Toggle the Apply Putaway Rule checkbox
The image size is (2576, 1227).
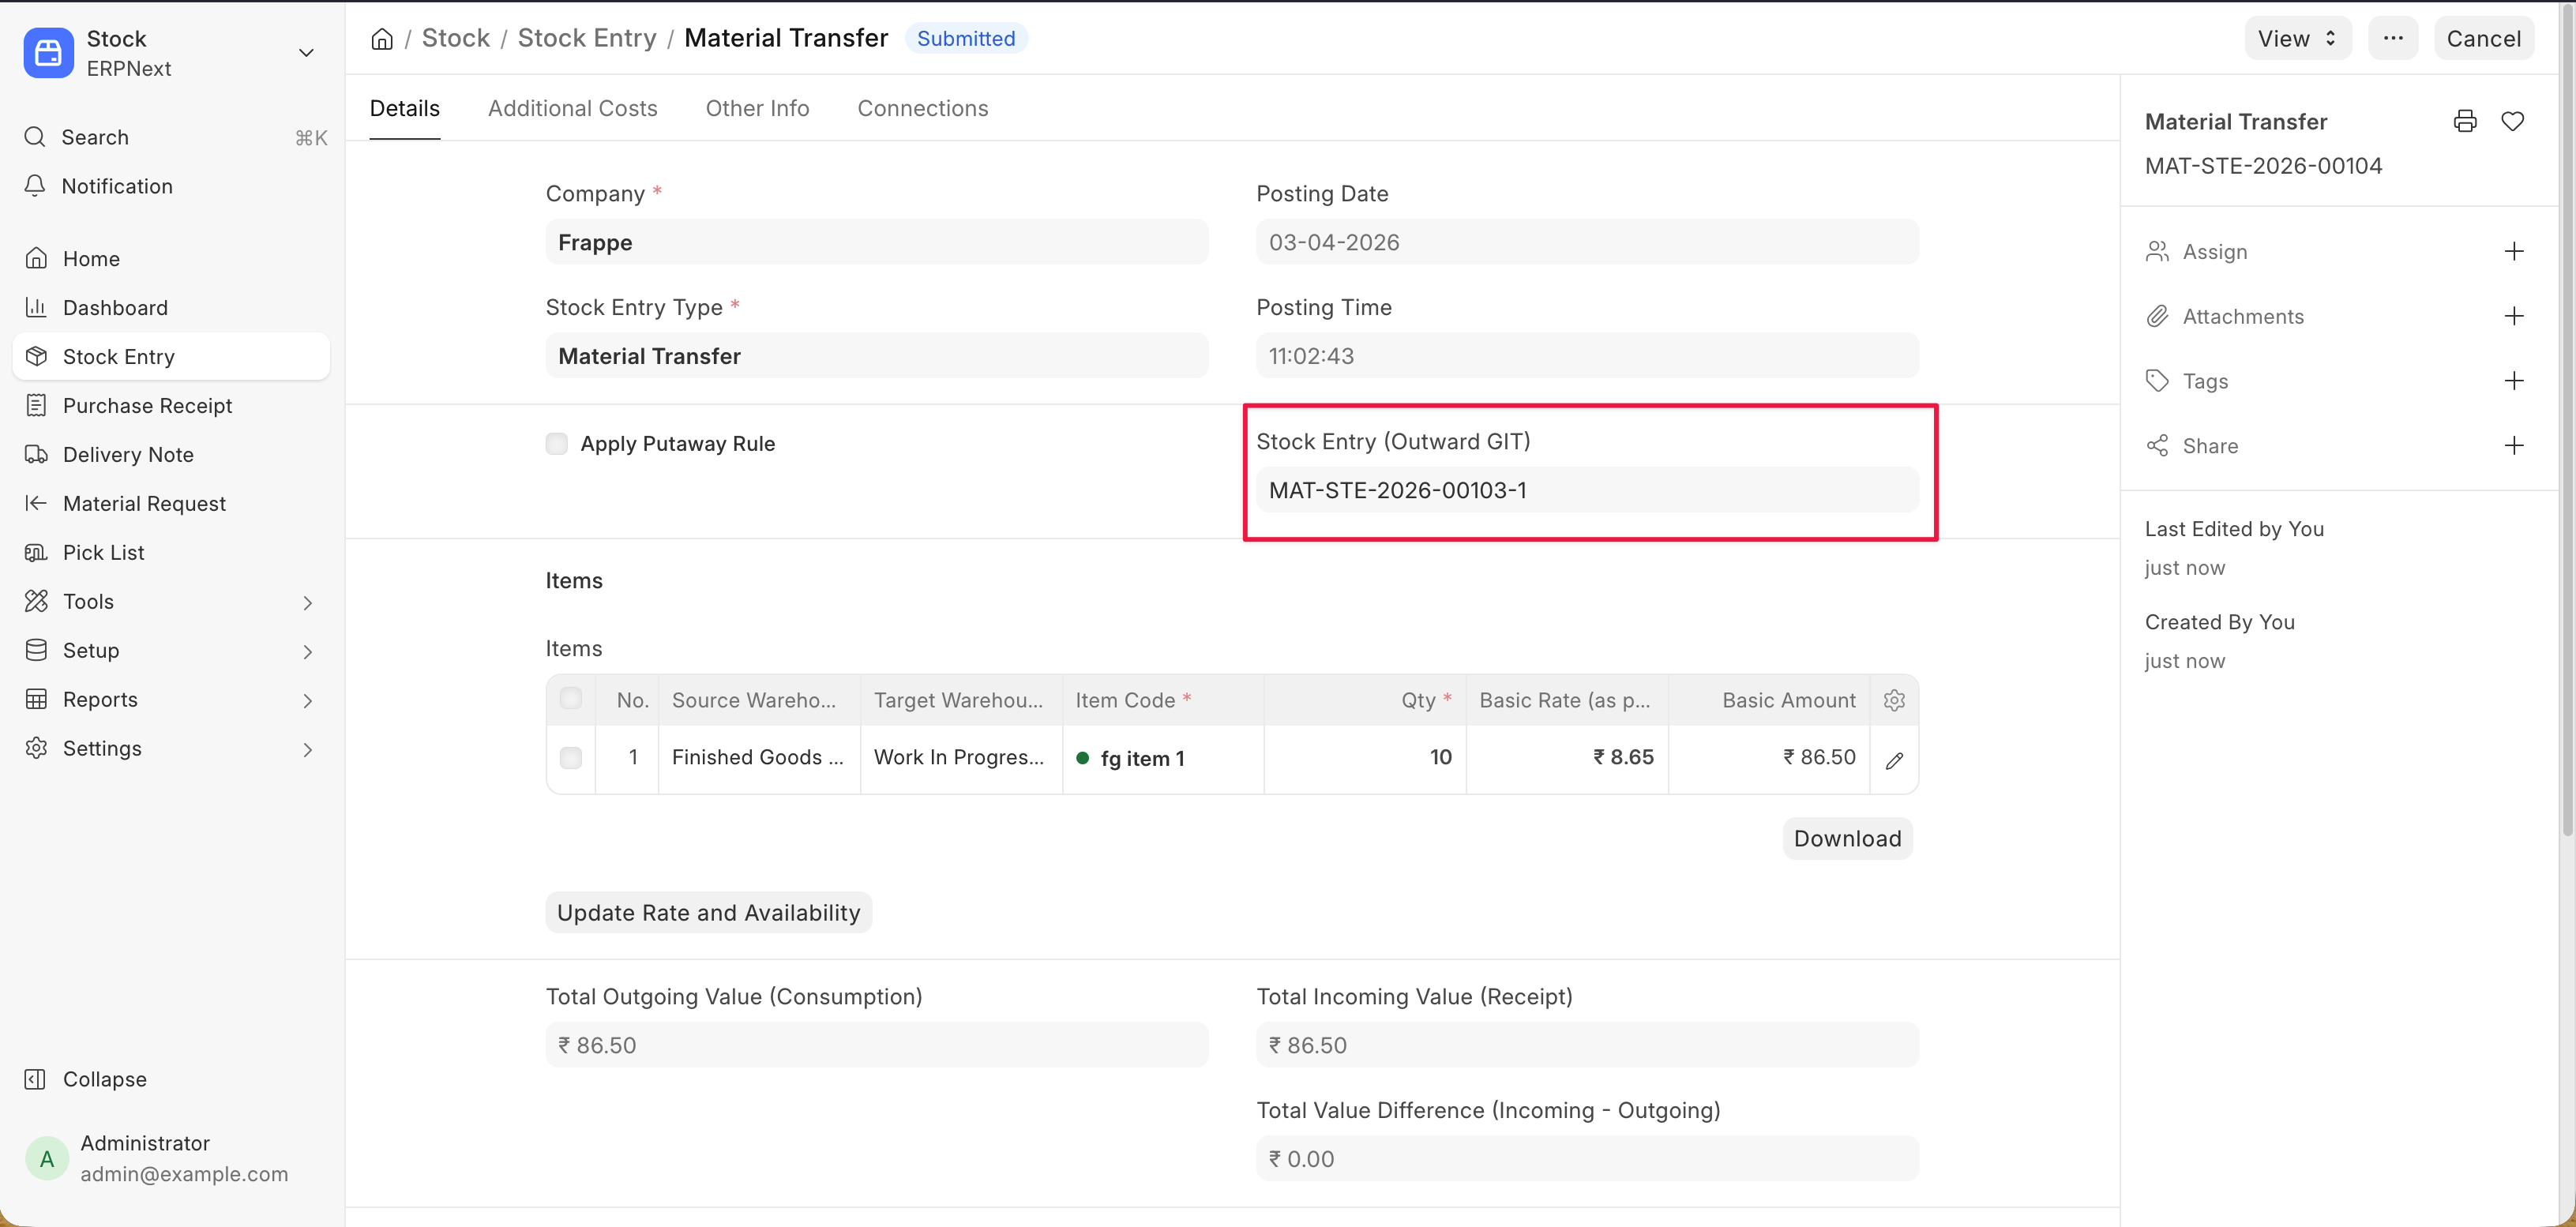[557, 443]
